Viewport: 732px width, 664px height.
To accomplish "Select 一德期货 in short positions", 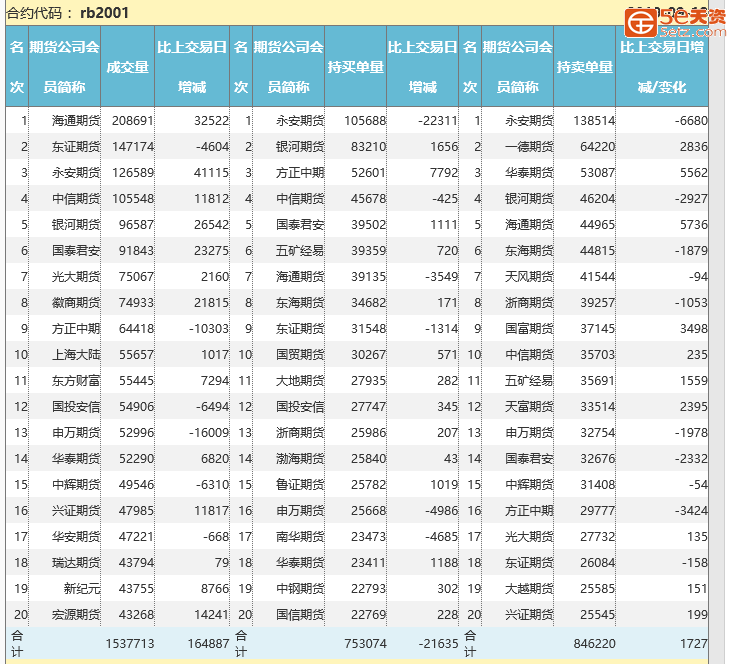I will pos(529,147).
